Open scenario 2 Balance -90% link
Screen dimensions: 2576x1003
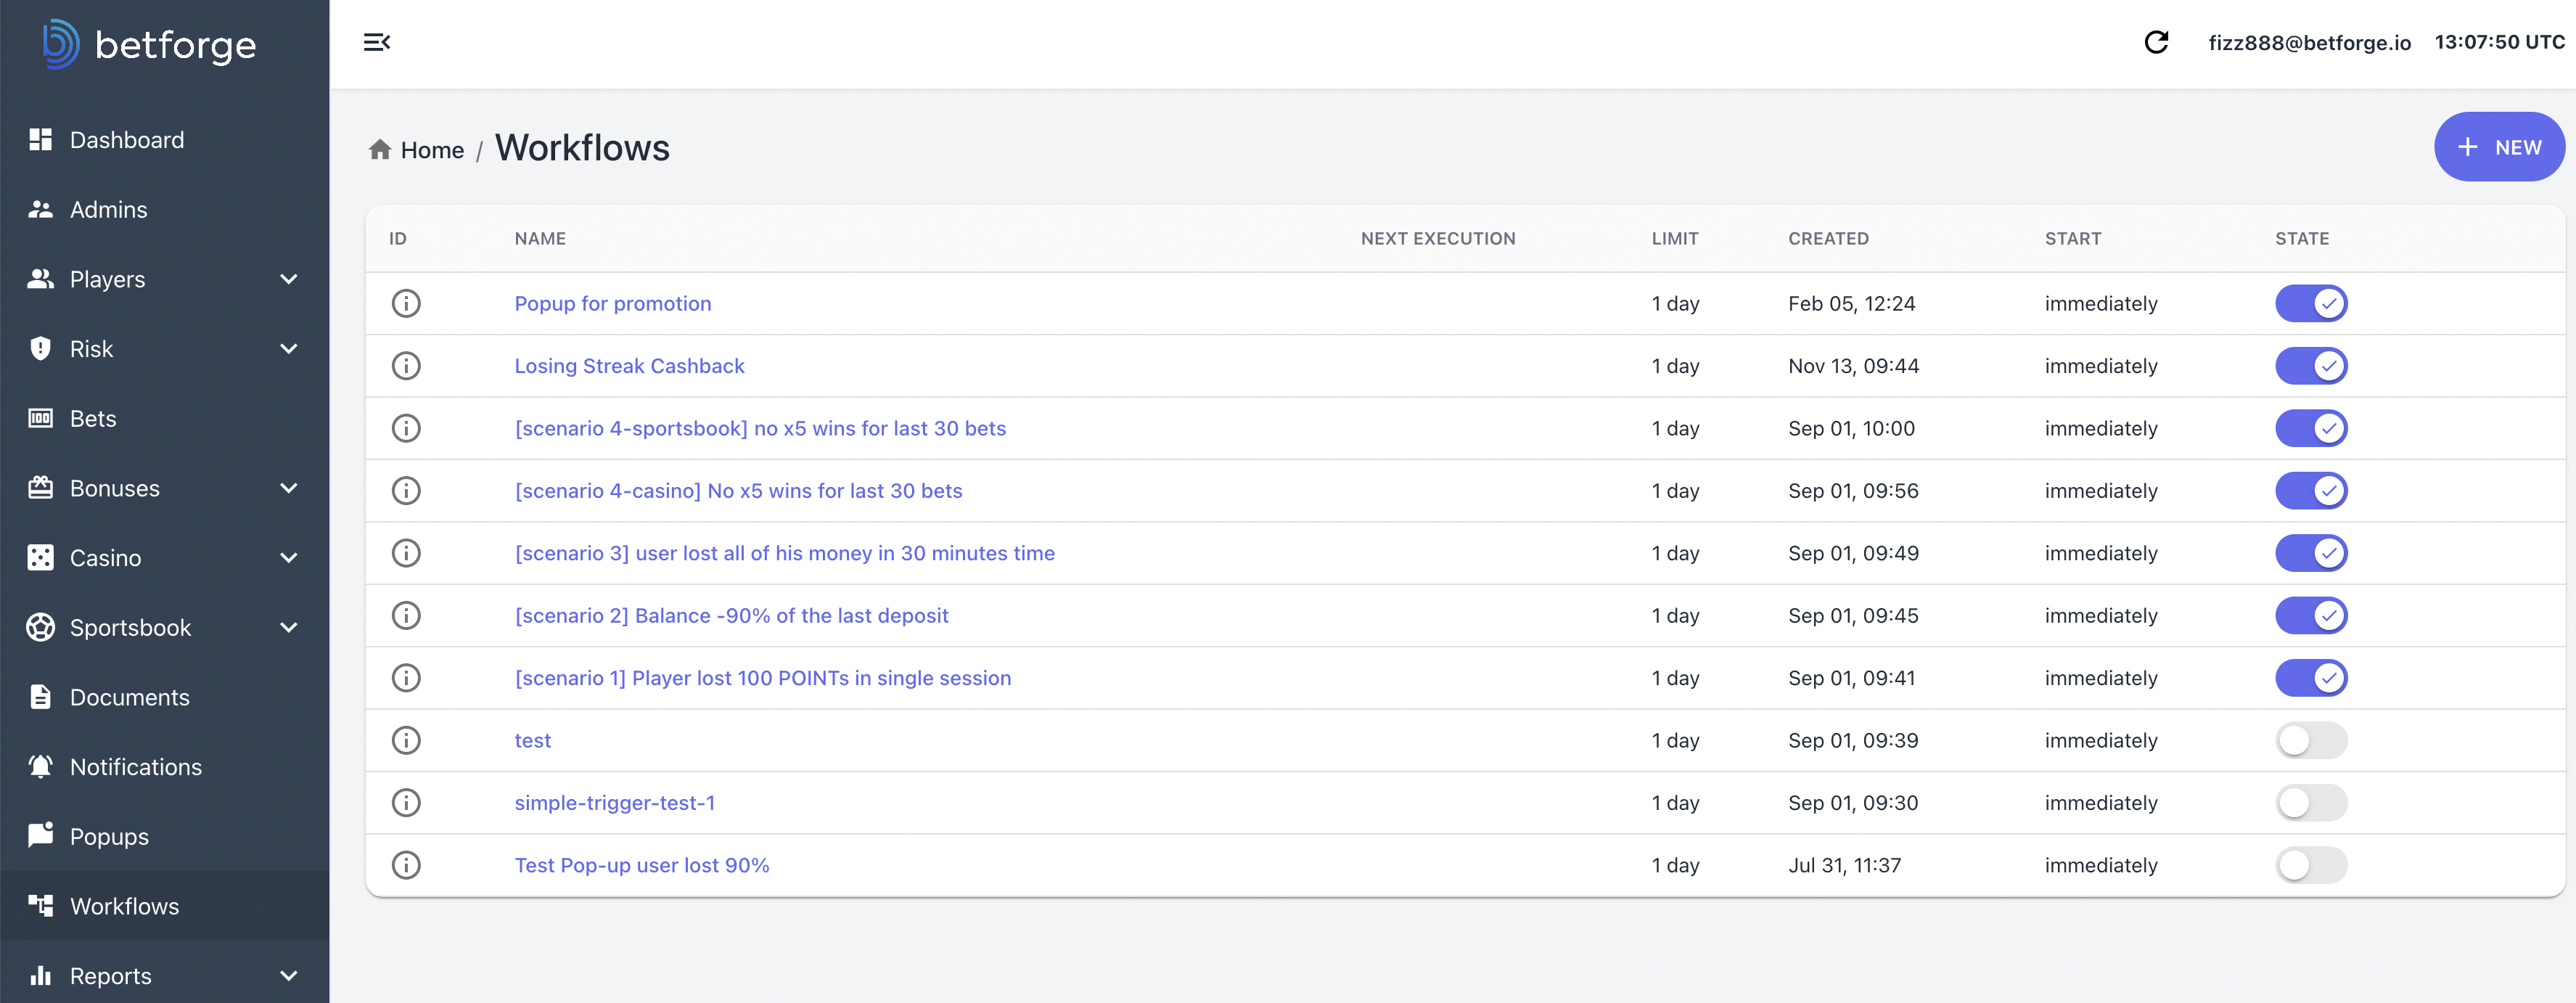[731, 616]
